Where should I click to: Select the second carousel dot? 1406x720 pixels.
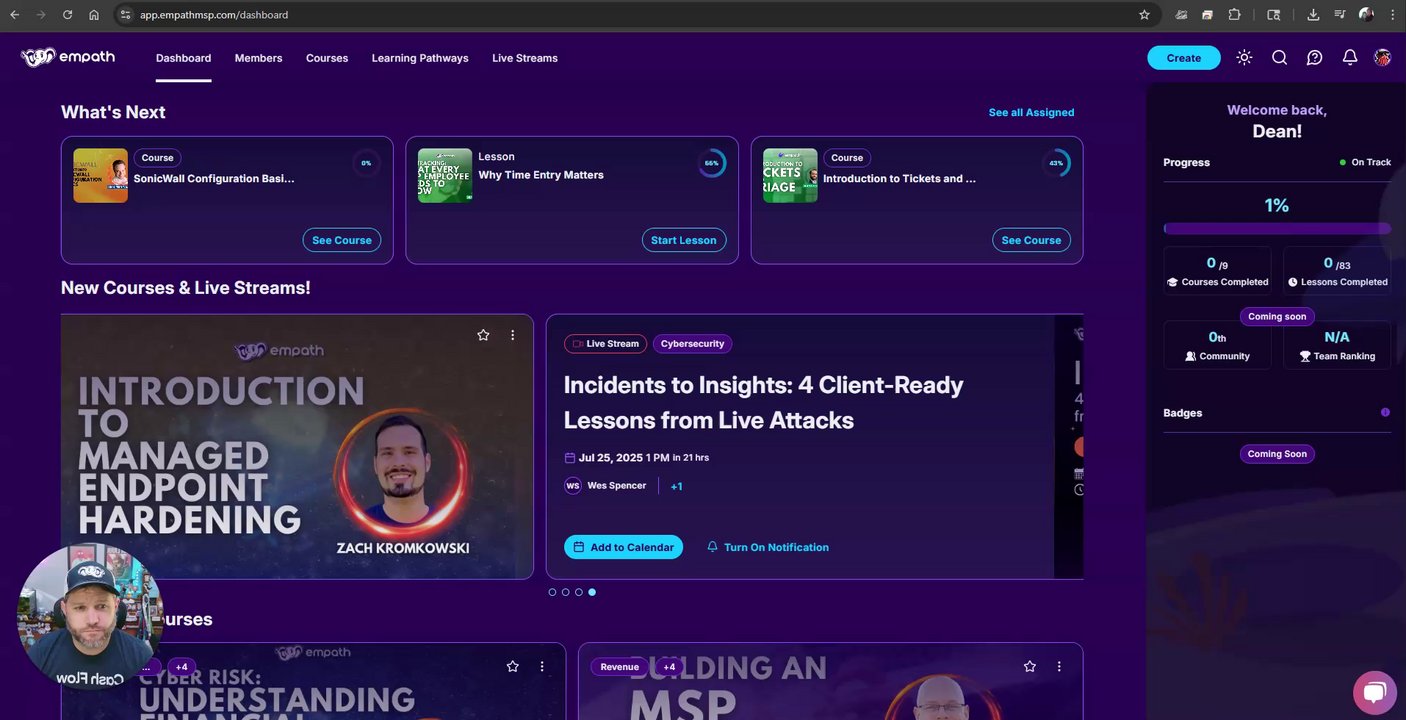[565, 592]
